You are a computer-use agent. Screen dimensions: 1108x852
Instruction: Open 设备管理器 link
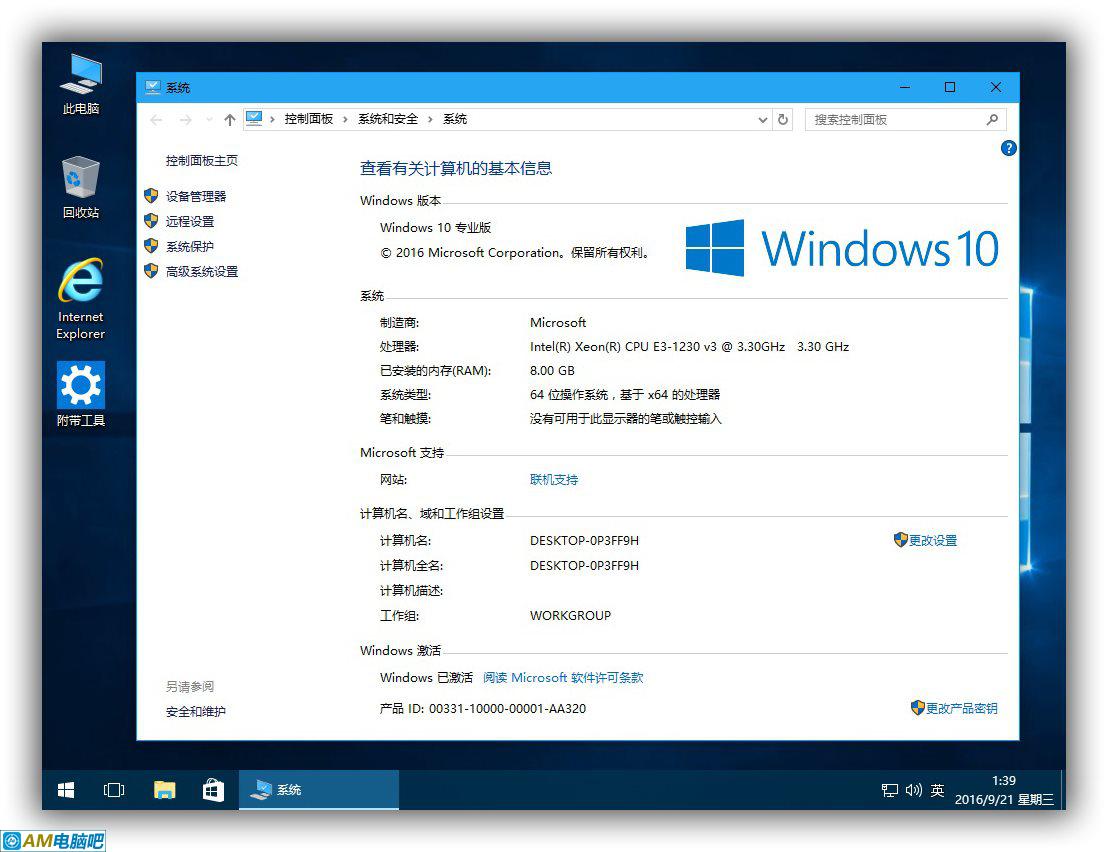pyautogui.click(x=196, y=196)
